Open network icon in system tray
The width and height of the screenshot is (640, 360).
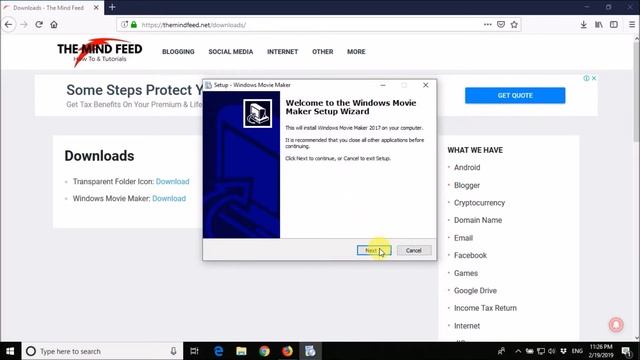[x=541, y=351]
